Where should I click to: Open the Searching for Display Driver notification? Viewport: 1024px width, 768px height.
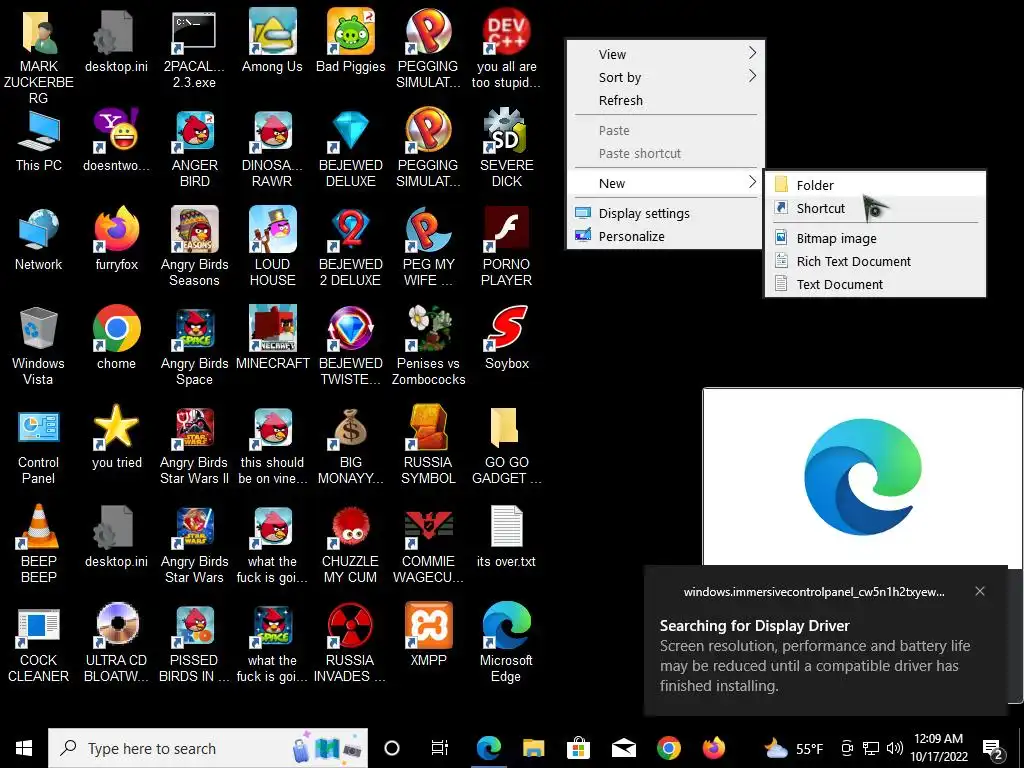coord(826,641)
